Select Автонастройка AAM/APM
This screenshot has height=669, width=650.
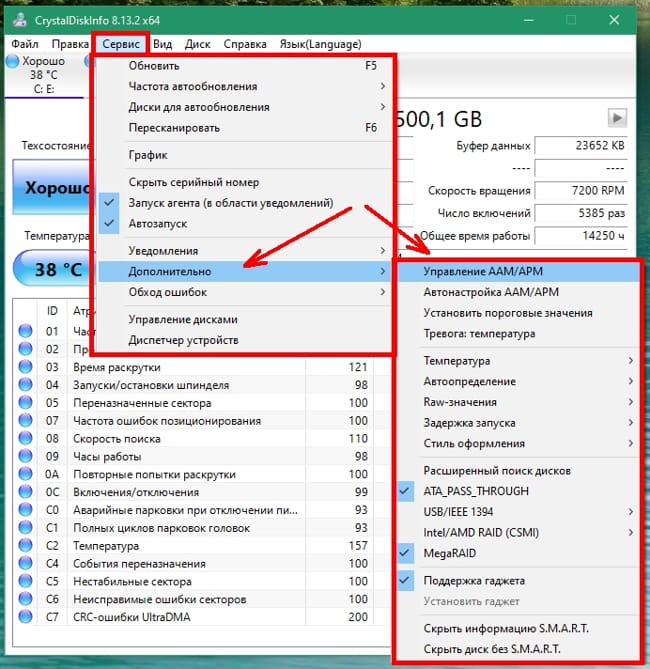(519, 292)
